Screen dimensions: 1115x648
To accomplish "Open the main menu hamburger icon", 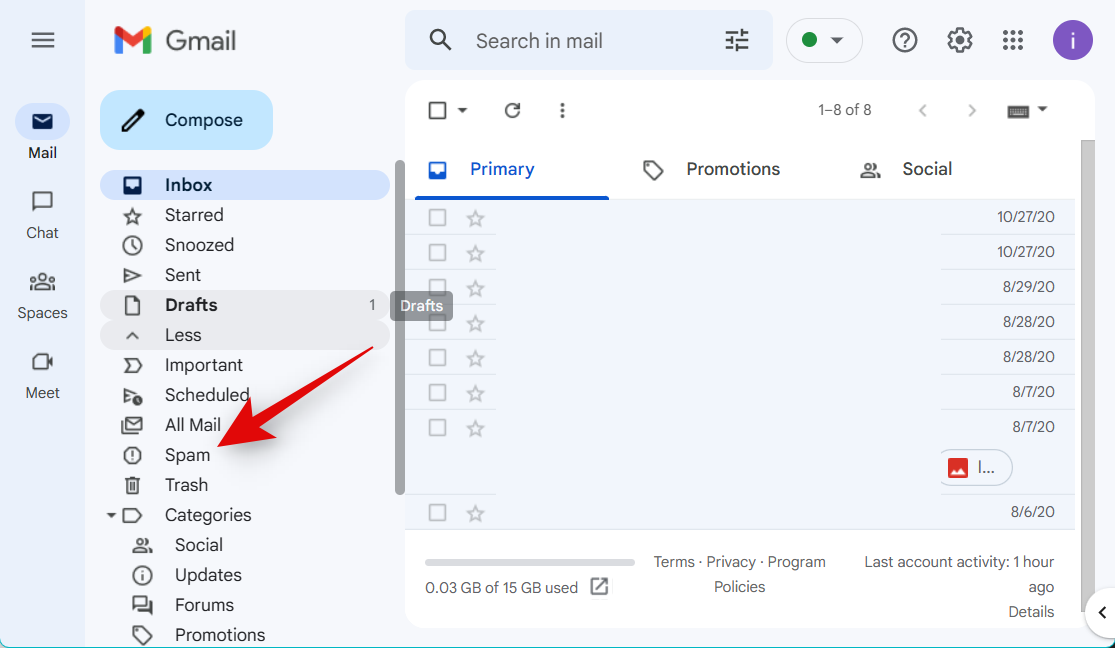I will coord(43,41).
